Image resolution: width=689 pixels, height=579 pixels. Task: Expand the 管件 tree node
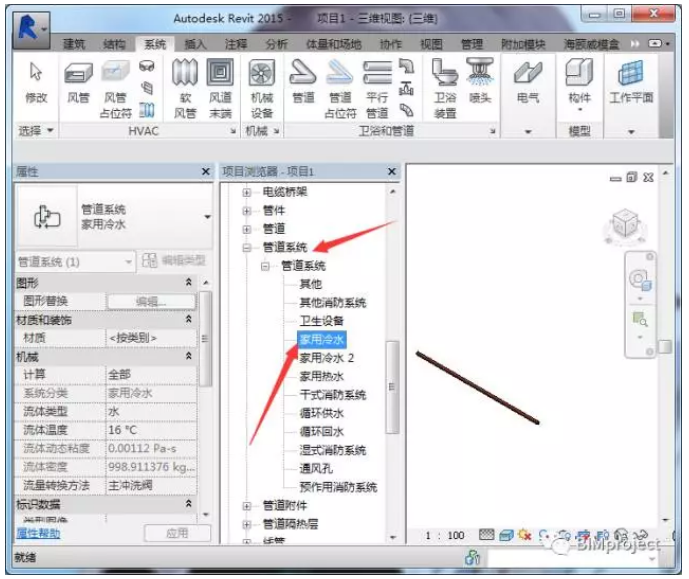point(247,211)
